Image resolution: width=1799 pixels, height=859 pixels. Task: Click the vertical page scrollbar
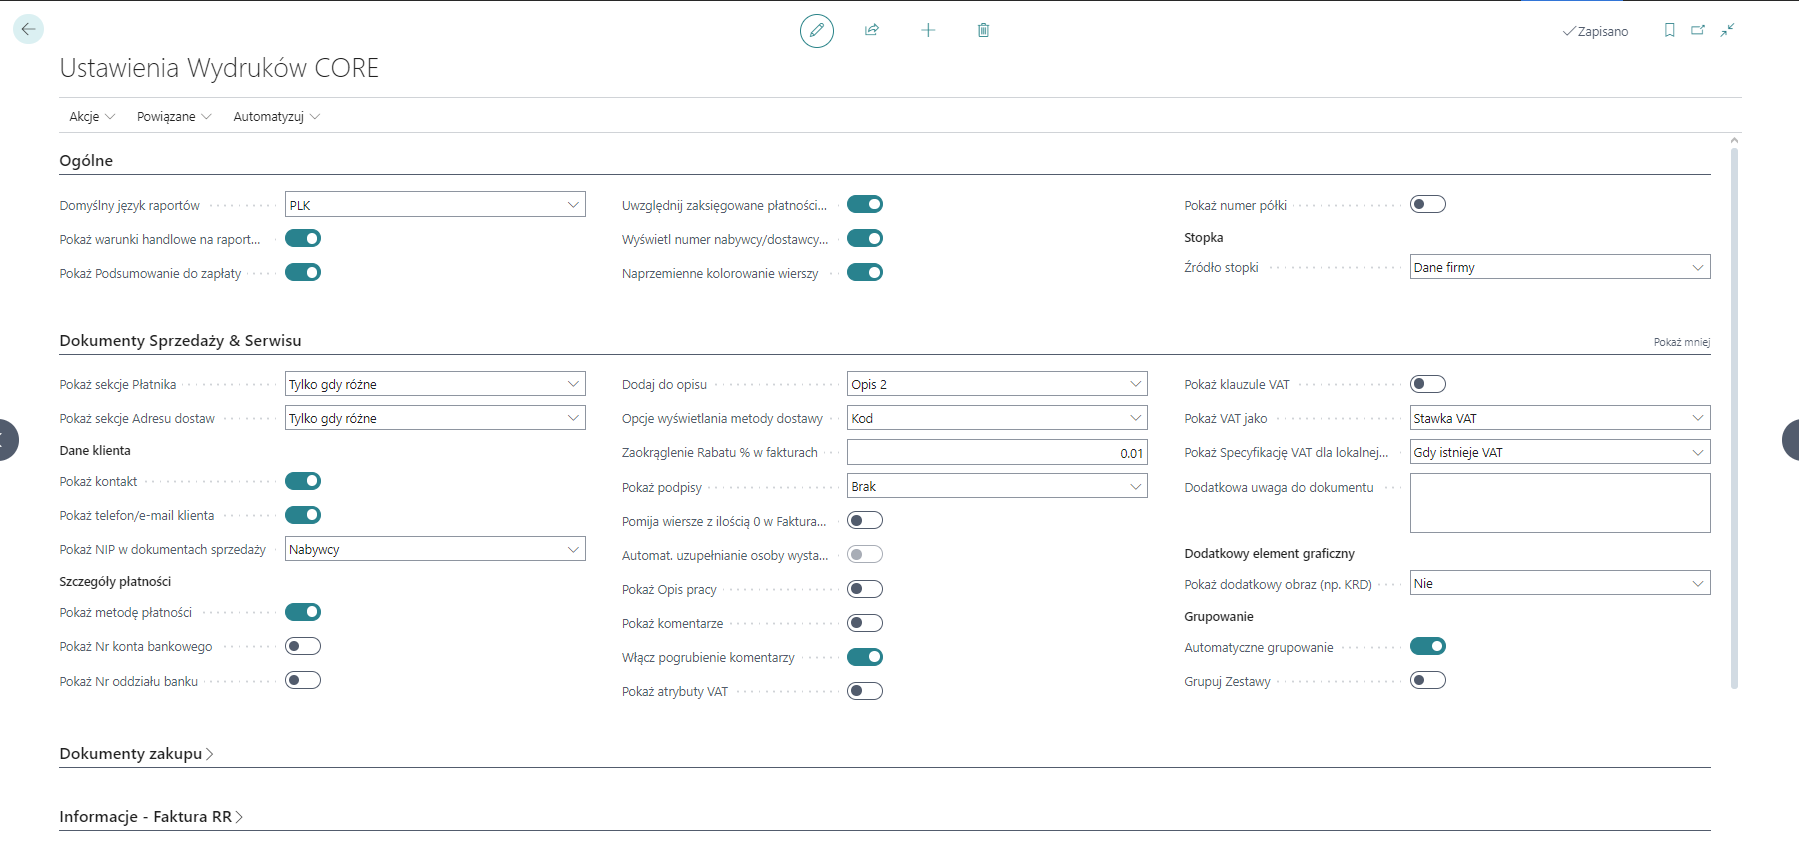pyautogui.click(x=1734, y=416)
